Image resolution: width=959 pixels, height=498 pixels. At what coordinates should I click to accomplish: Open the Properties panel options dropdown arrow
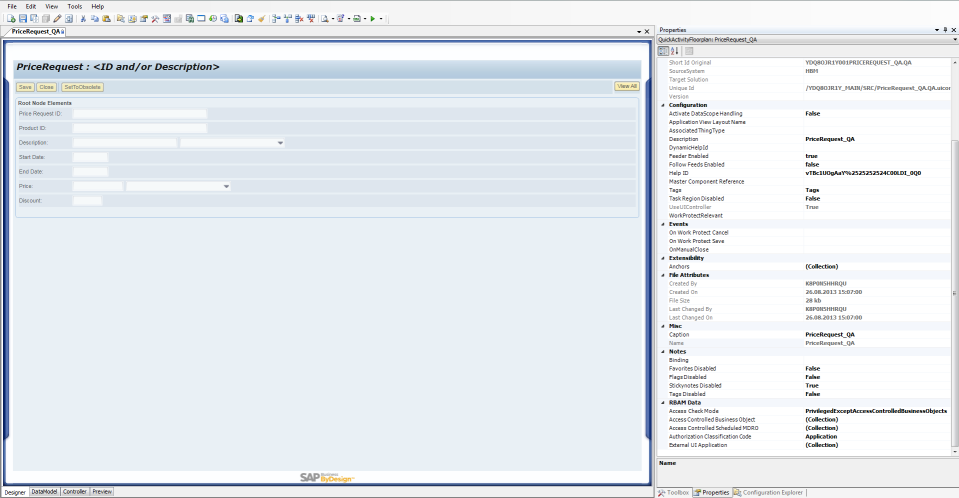[937, 30]
